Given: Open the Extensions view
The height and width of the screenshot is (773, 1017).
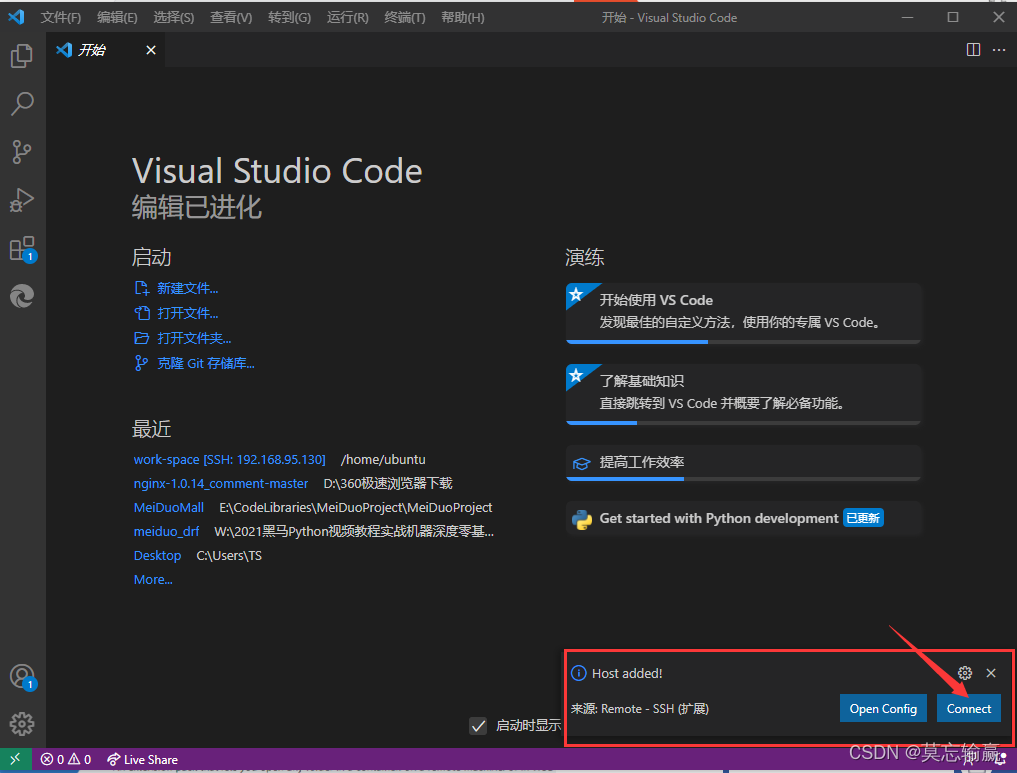Looking at the screenshot, I should click(x=22, y=249).
